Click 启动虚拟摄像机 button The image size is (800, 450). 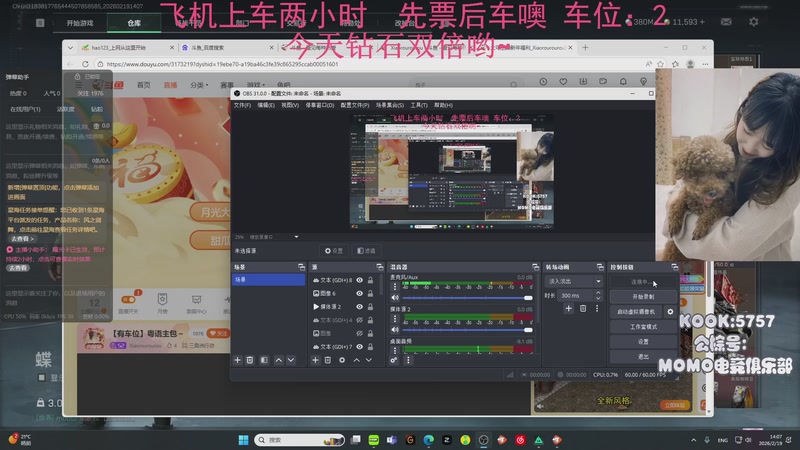[636, 311]
